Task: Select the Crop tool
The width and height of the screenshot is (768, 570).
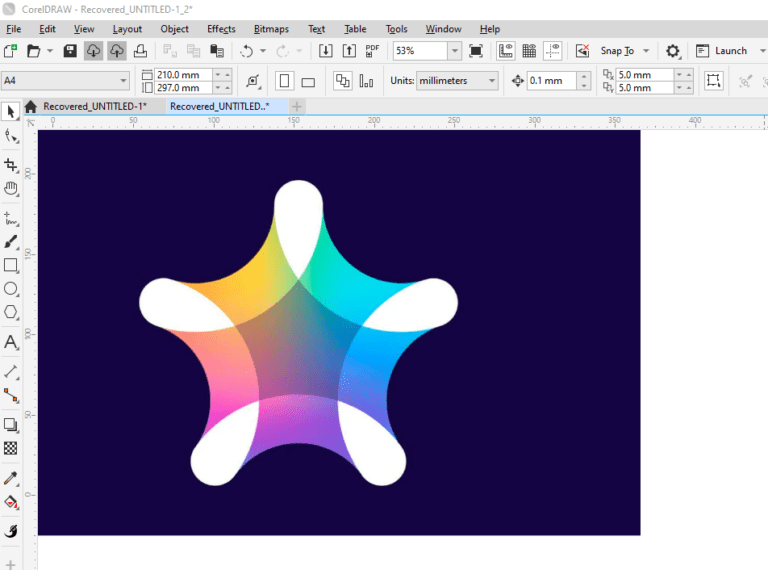Action: [x=11, y=163]
